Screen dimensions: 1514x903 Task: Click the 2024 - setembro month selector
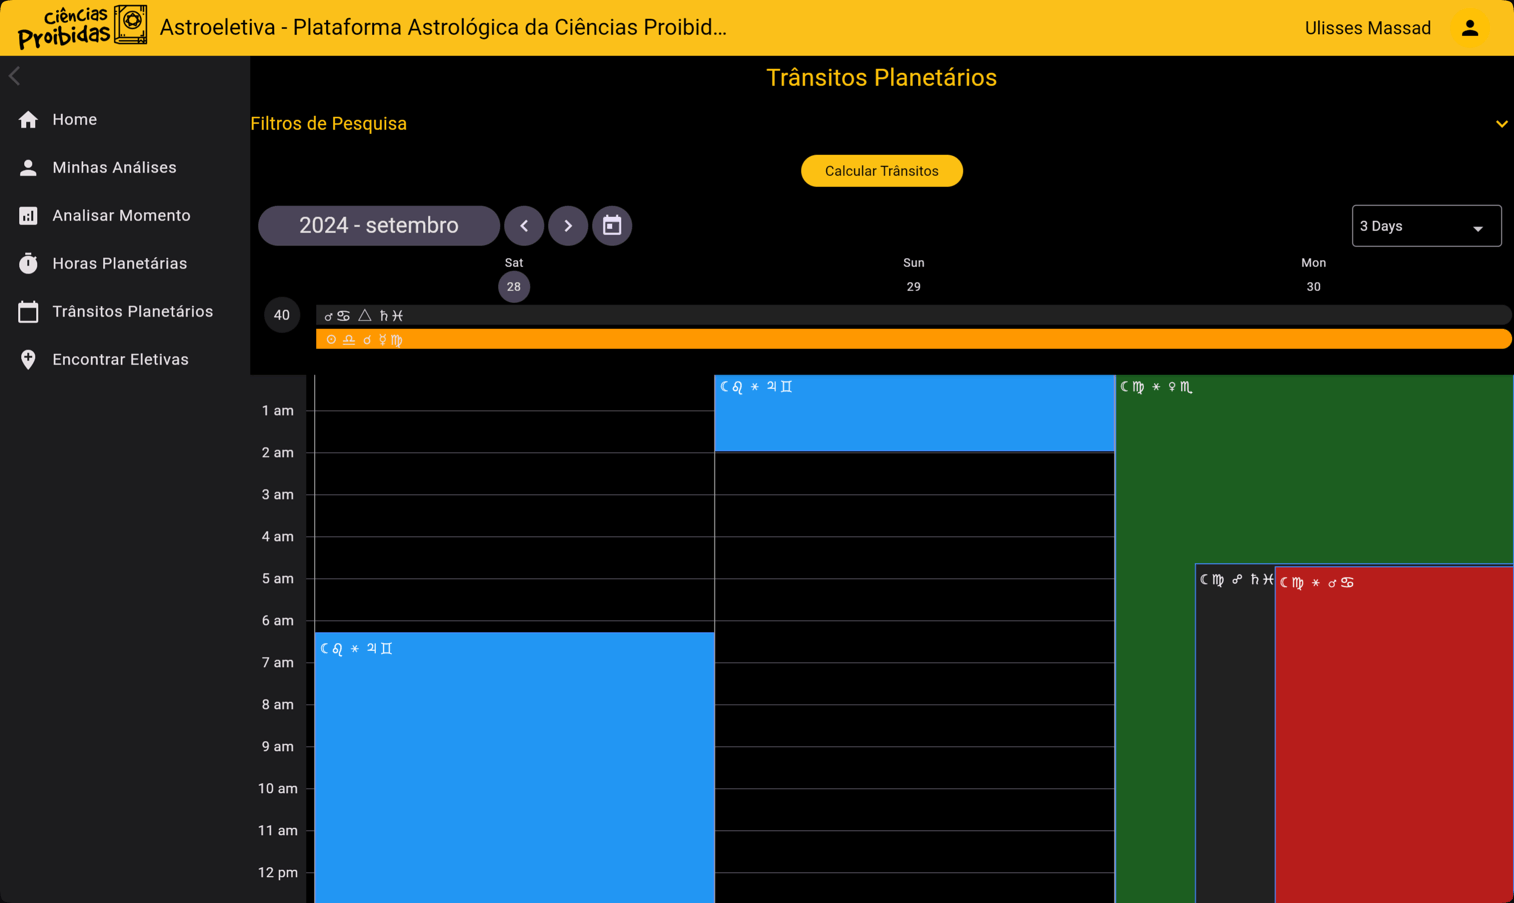pos(379,226)
